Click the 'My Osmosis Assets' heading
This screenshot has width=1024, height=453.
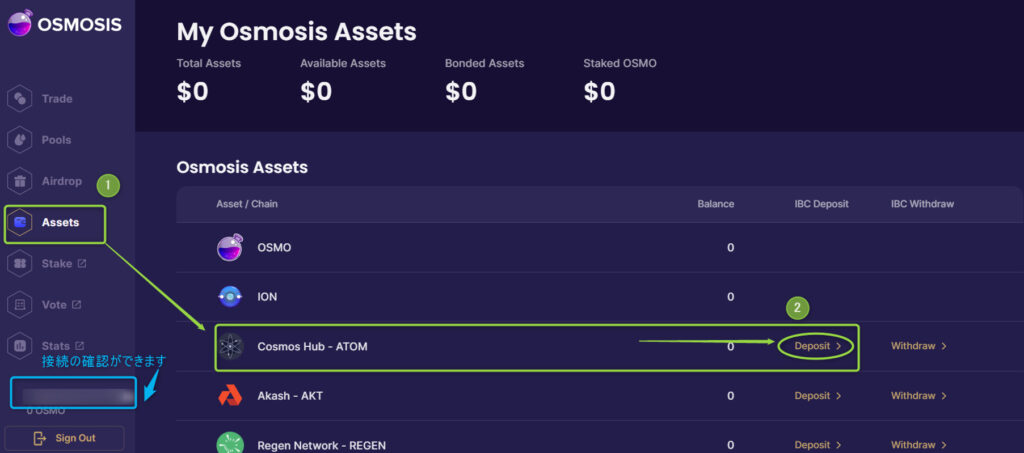click(296, 32)
